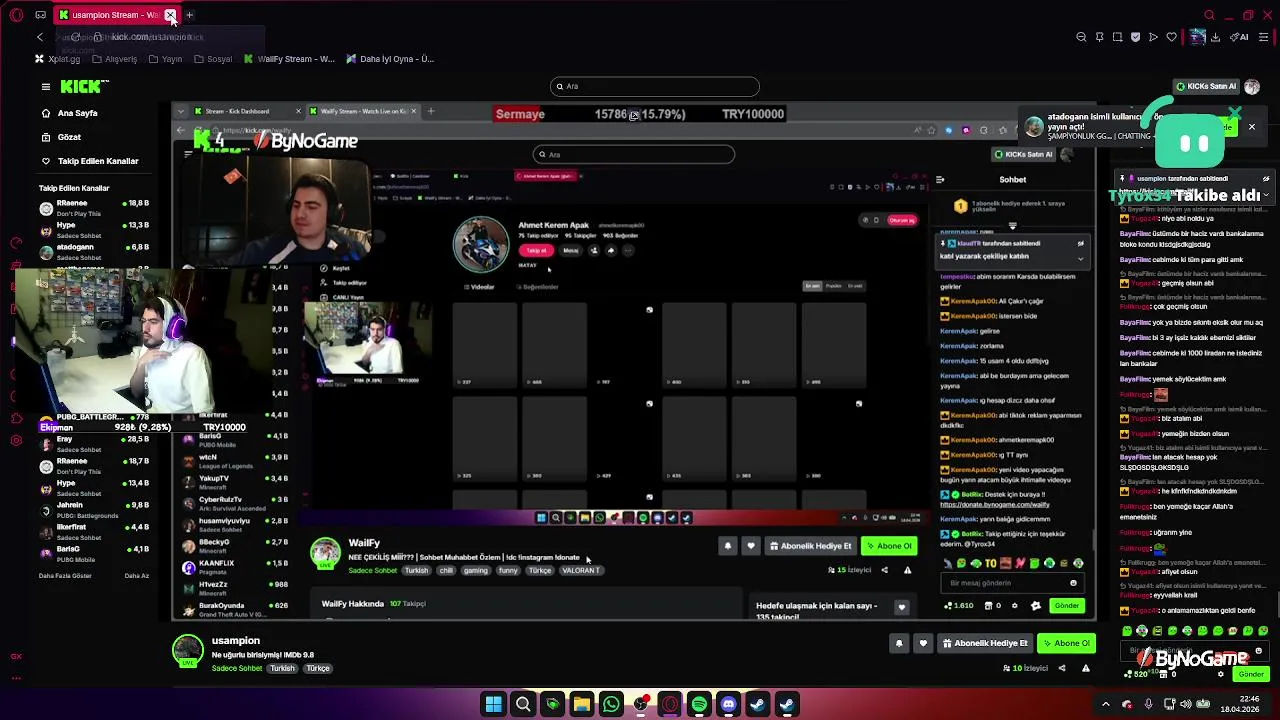Select RRaenee channel in followed list
The width and height of the screenshot is (1280, 720).
93,207
